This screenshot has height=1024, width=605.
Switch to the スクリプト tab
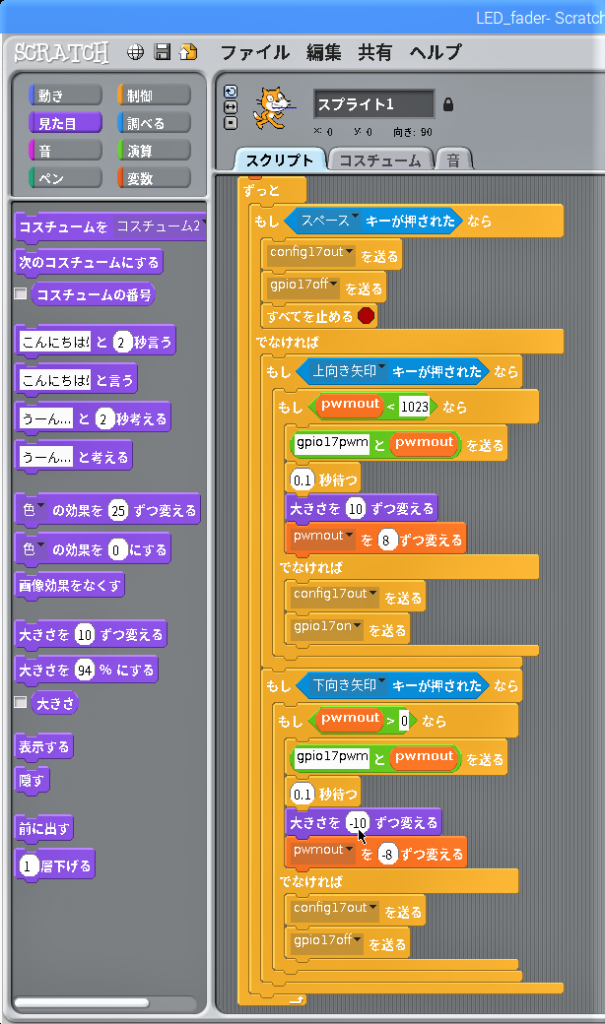280,160
